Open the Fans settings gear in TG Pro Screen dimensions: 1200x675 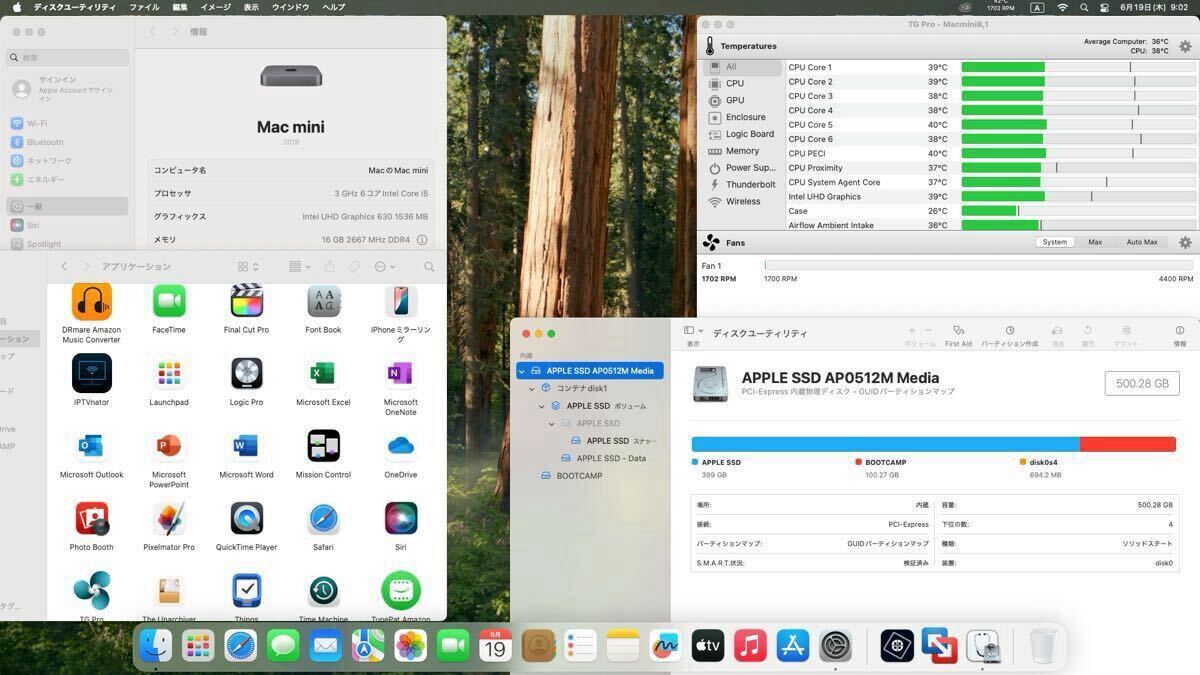pos(1185,242)
